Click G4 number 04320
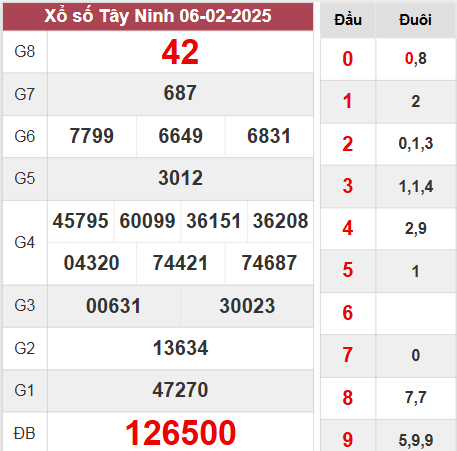The height and width of the screenshot is (451, 457). coord(92,263)
